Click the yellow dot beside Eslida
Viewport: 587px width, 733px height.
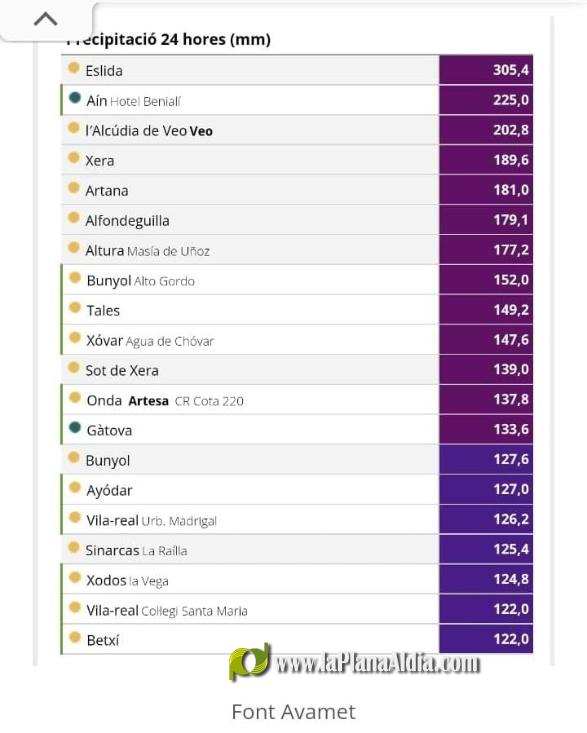tap(73, 68)
